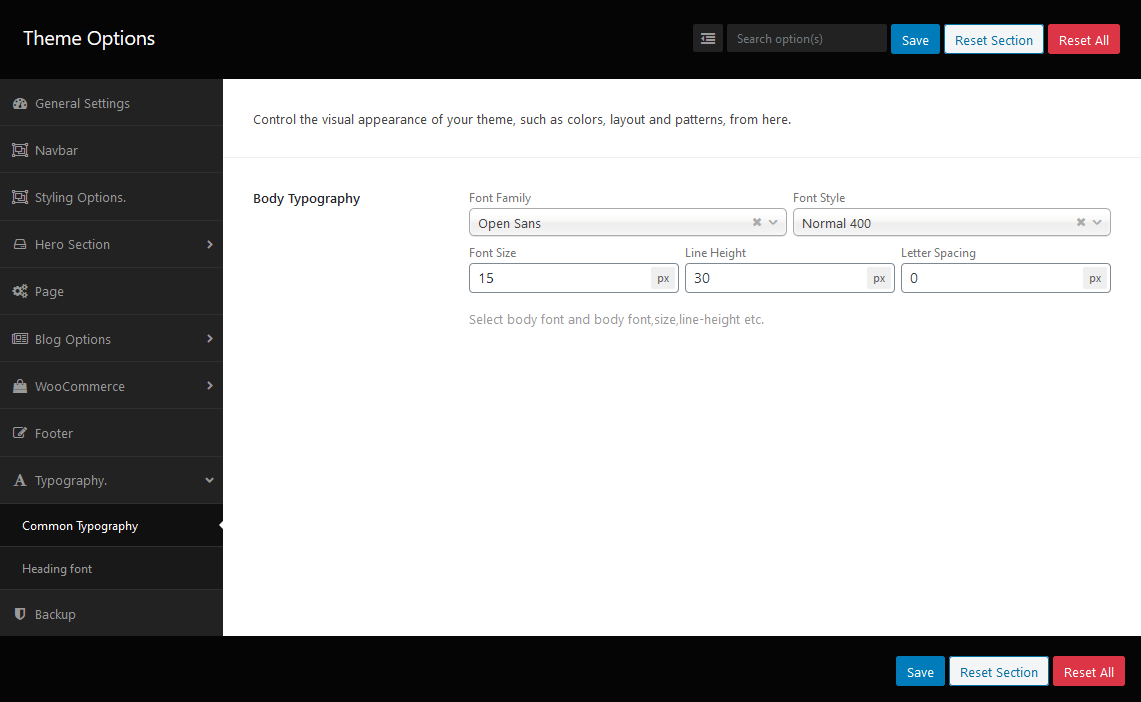Screen dimensions: 1141x702
Task: Click the Hero Section icon
Action: pos(19,245)
